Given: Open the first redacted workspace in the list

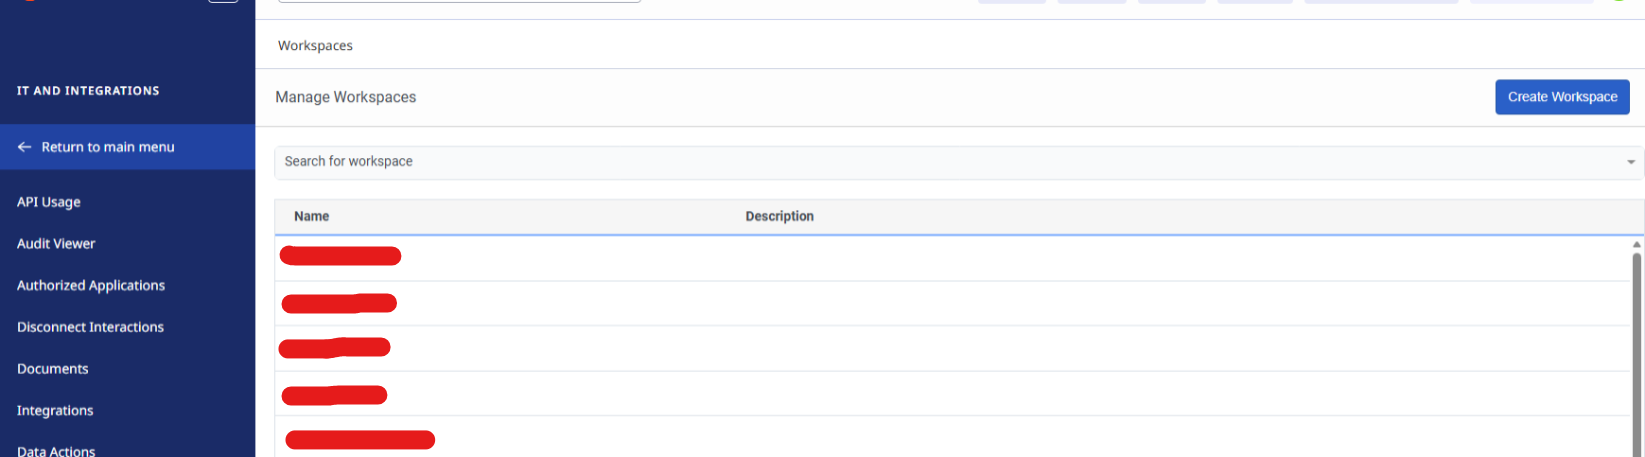Looking at the screenshot, I should [x=341, y=257].
